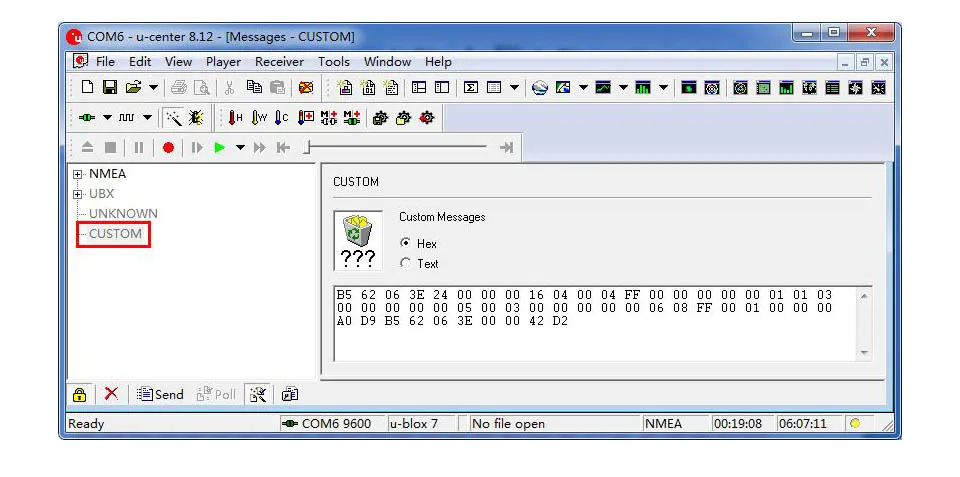
Task: Open the Messages View split-pane icon
Action: [419, 88]
